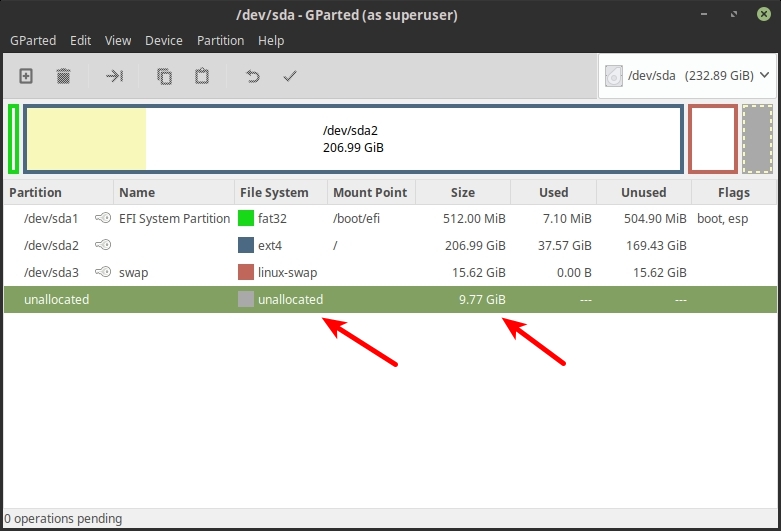This screenshot has width=781, height=531.
Task: Open the GParted menu
Action: 33,40
